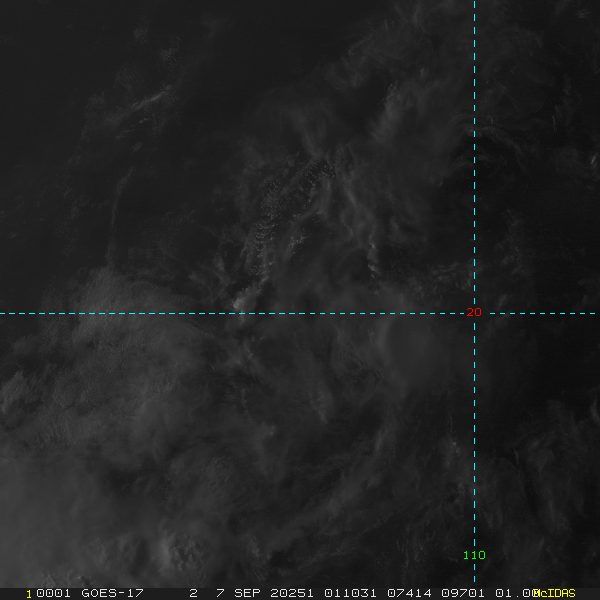Click the cyan gridline intersection at 20/110
The image size is (600, 600).
tap(474, 313)
